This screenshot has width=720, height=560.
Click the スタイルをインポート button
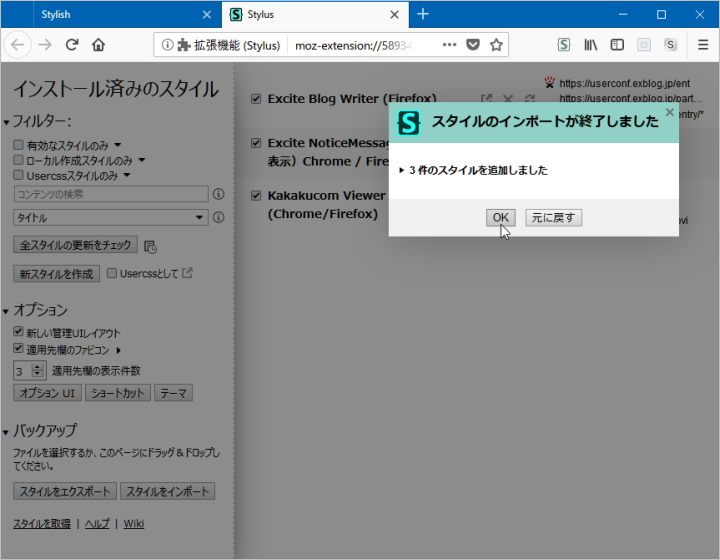click(168, 491)
